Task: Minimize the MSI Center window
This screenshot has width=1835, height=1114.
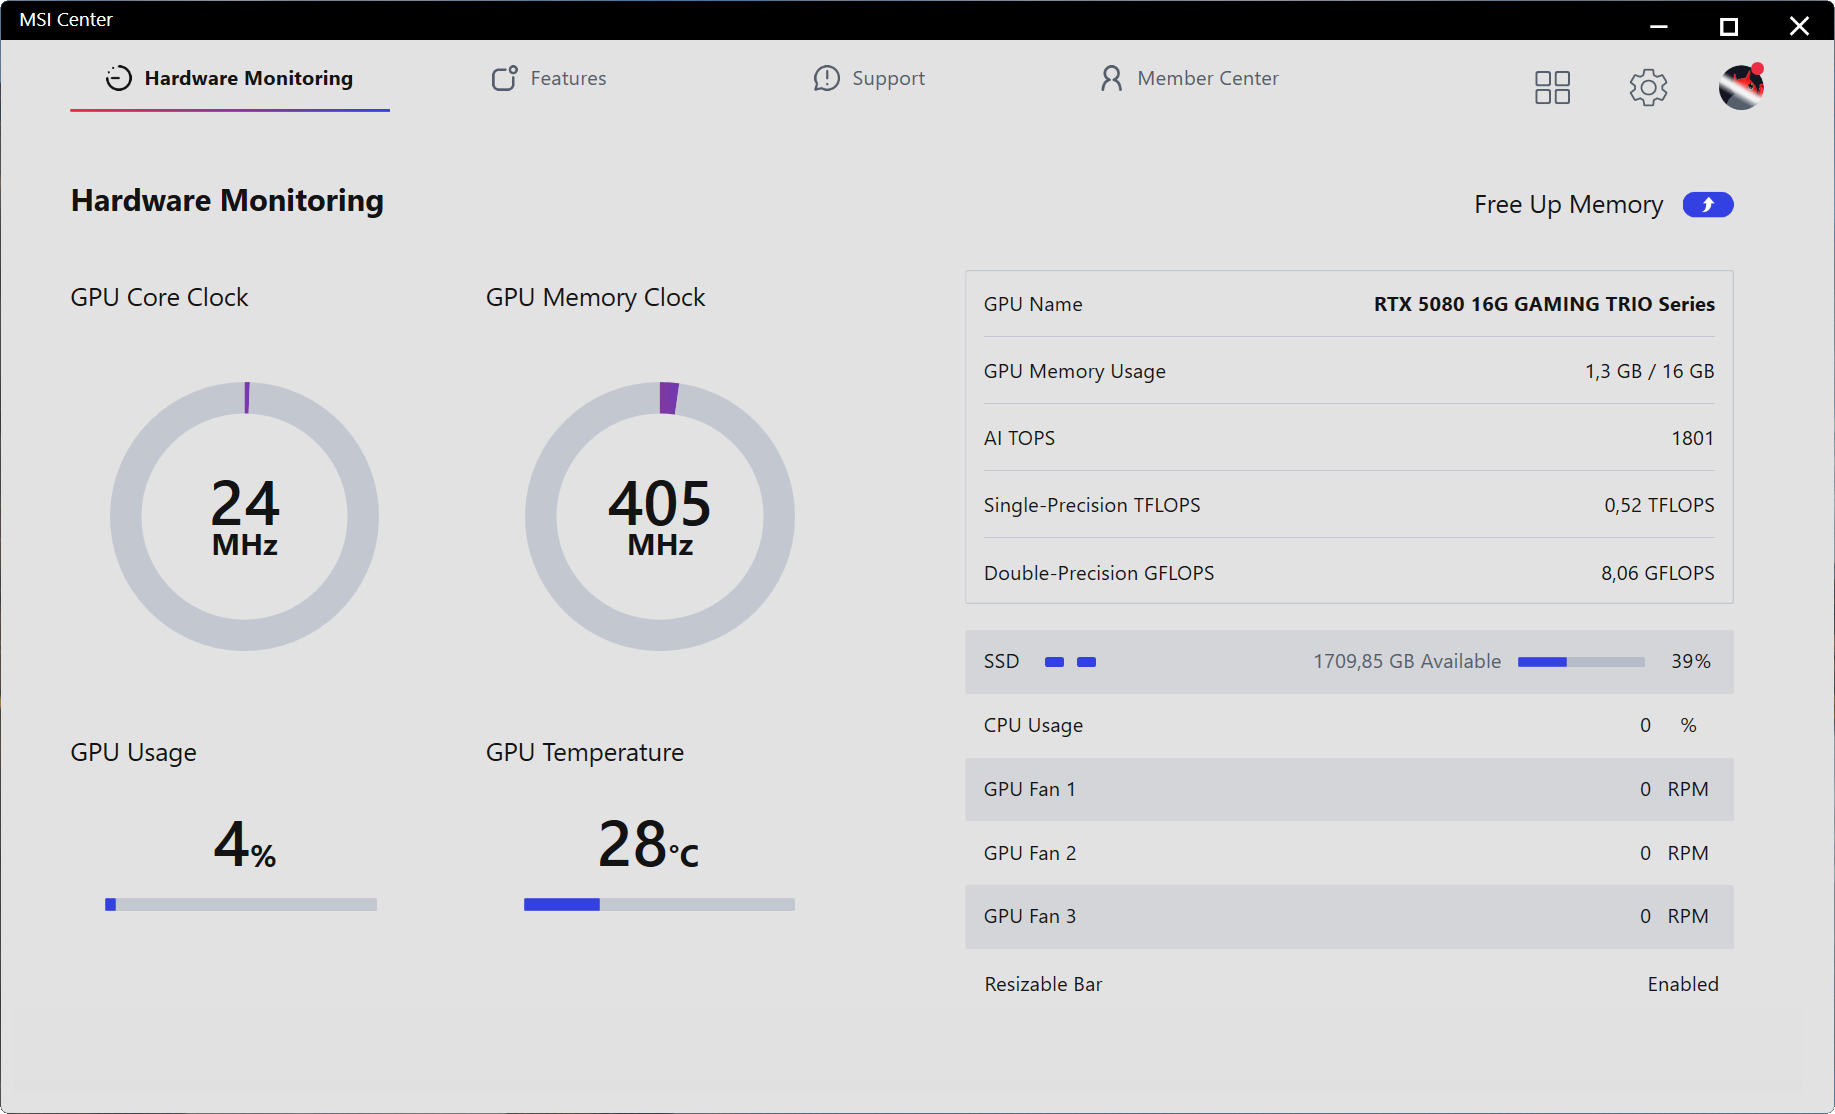Action: click(x=1658, y=26)
